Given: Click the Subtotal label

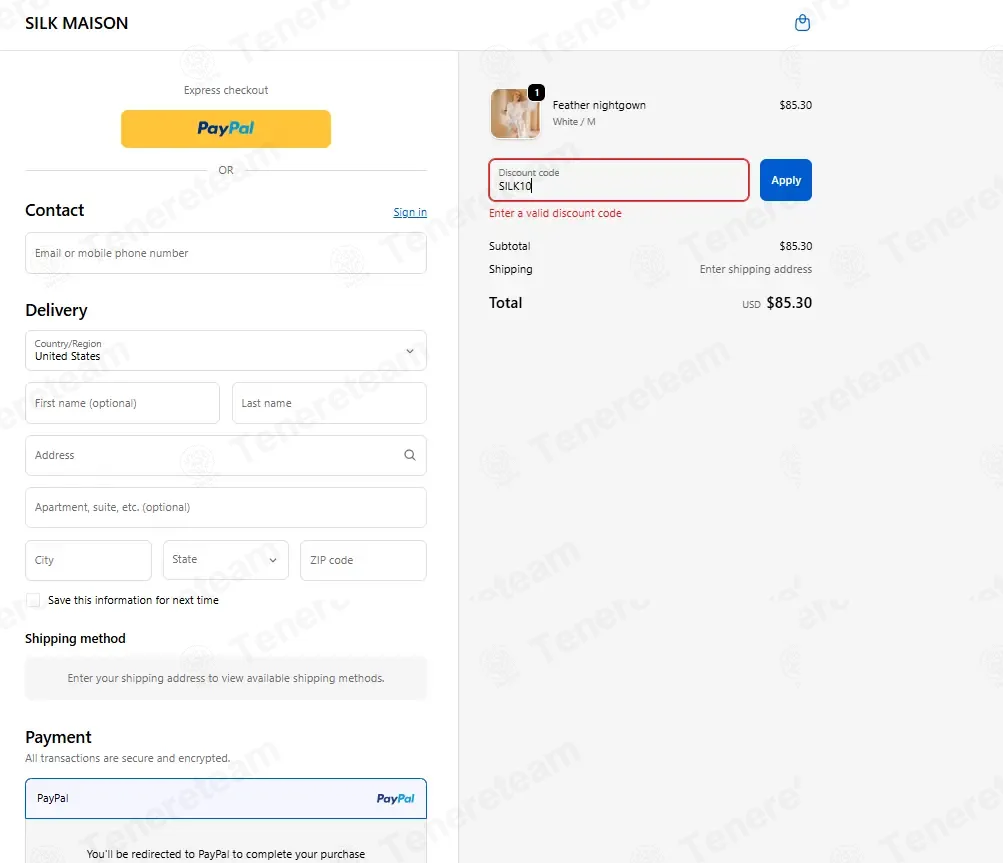Looking at the screenshot, I should [509, 246].
